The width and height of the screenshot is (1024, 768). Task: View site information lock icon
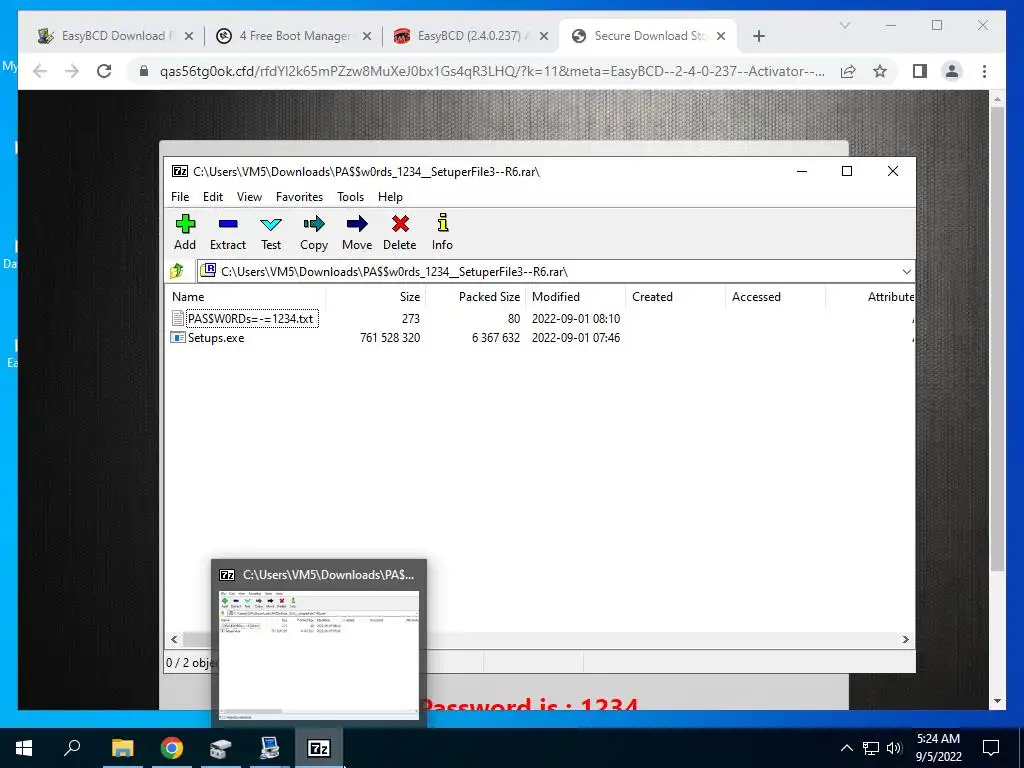point(144,71)
